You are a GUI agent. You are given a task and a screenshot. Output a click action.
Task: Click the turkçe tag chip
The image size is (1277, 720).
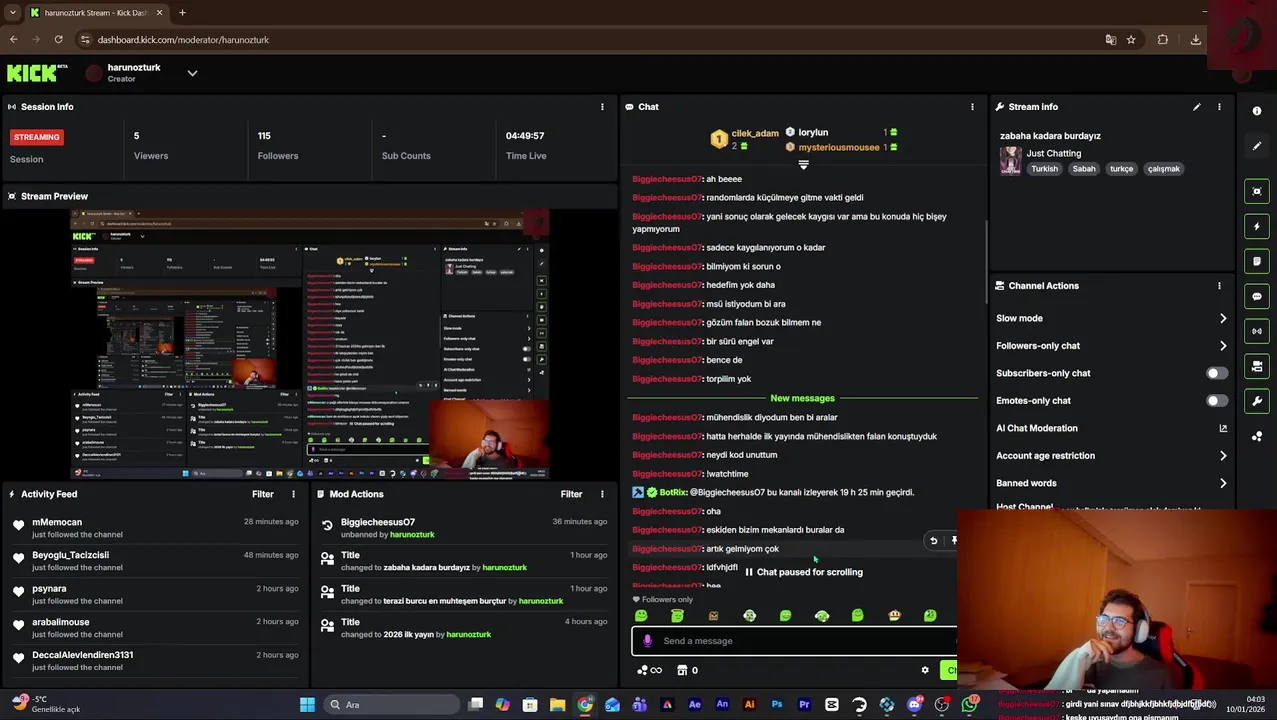1121,169
